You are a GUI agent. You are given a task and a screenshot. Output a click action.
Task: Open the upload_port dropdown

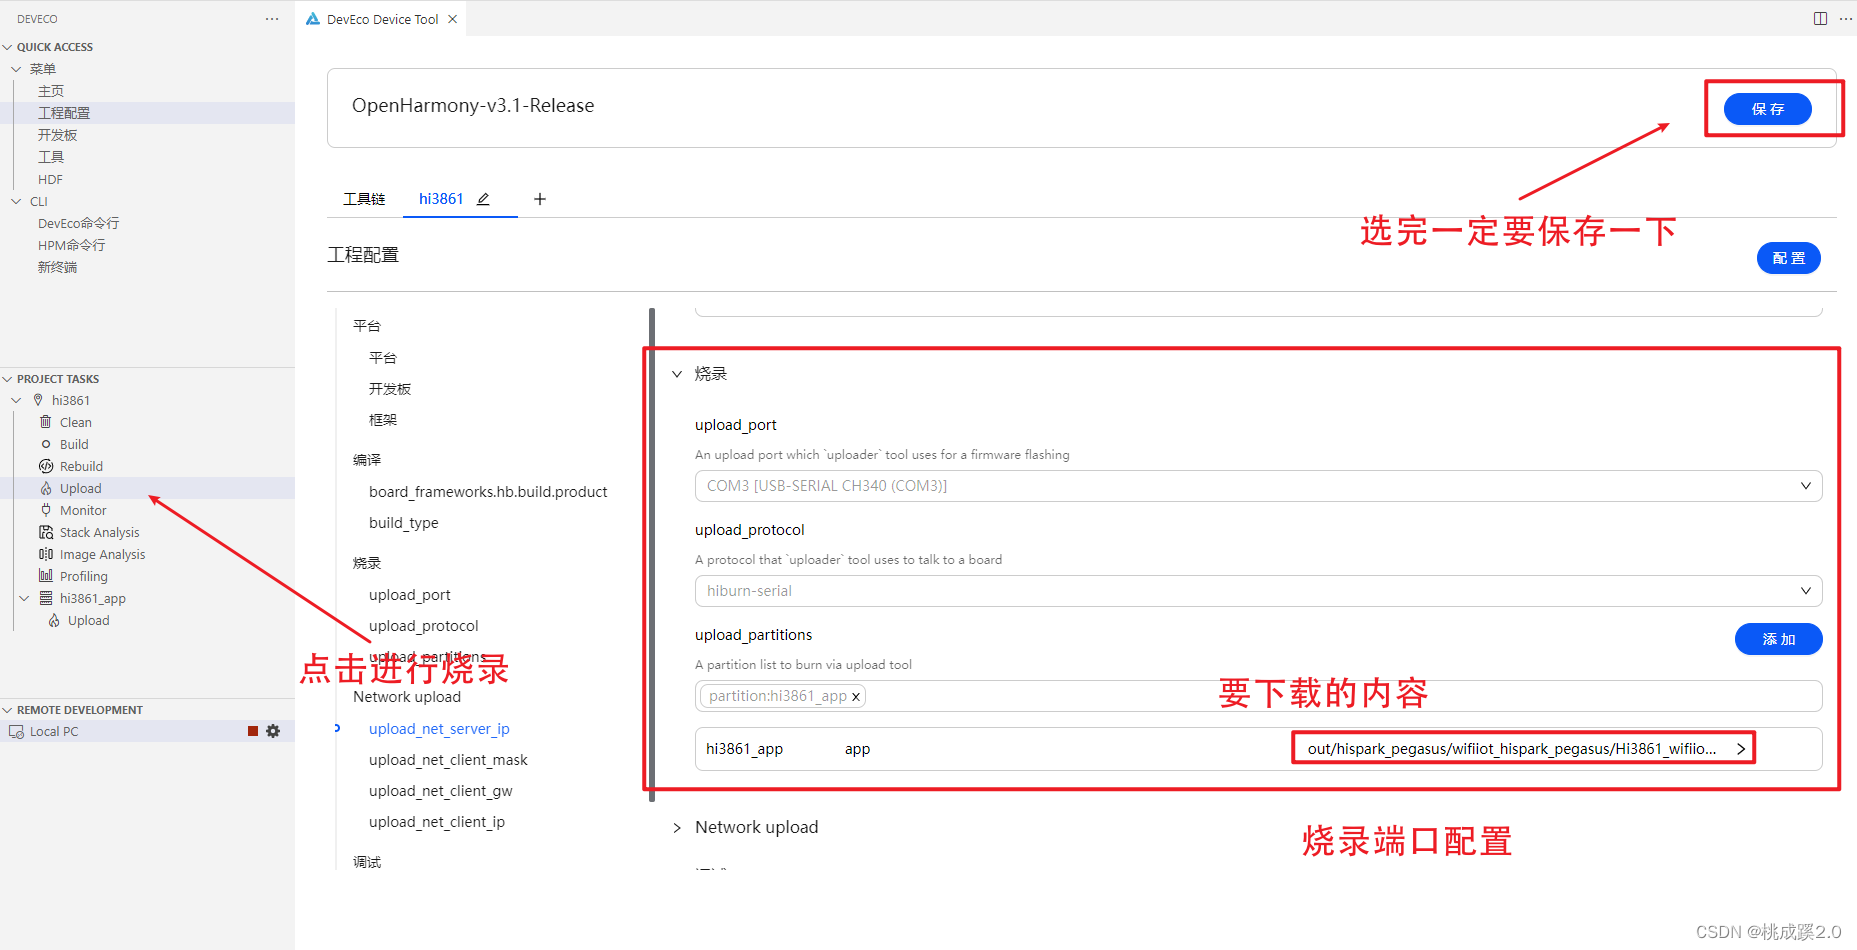(x=1258, y=486)
